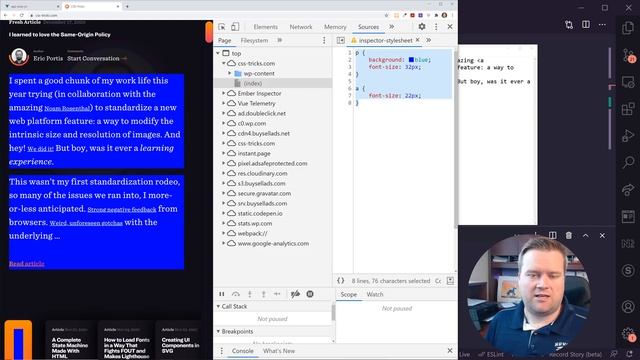Open VS Code Accounts icon
The width and height of the screenshot is (640, 360).
pyautogui.click(x=628, y=306)
